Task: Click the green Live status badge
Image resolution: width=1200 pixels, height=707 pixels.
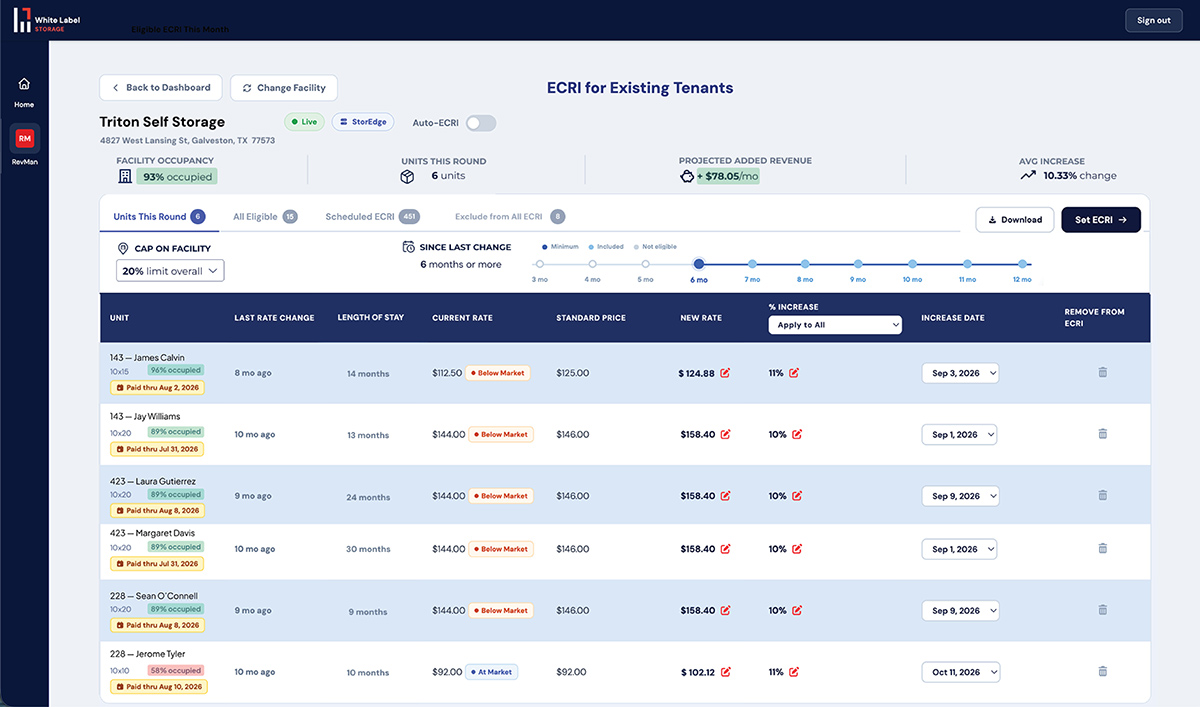Action: [304, 122]
